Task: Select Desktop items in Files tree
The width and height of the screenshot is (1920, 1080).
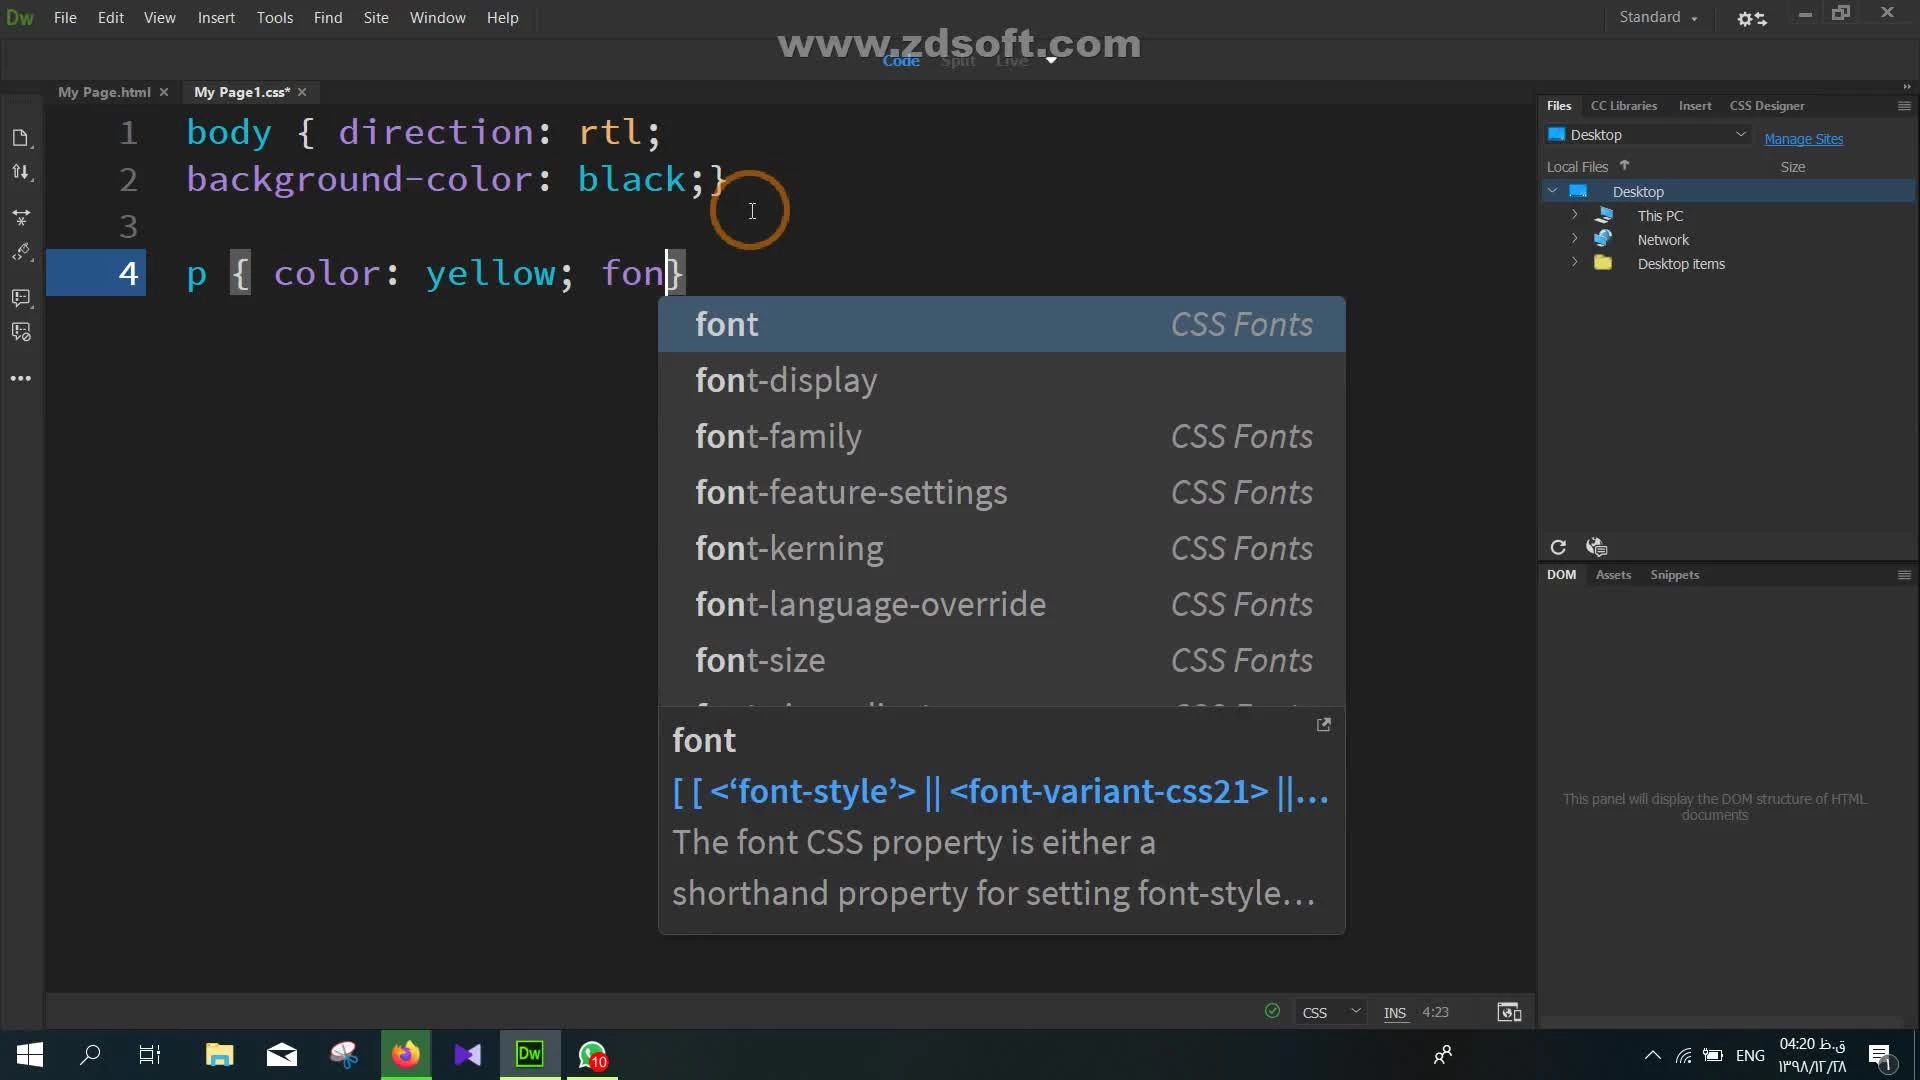Action: coord(1680,264)
